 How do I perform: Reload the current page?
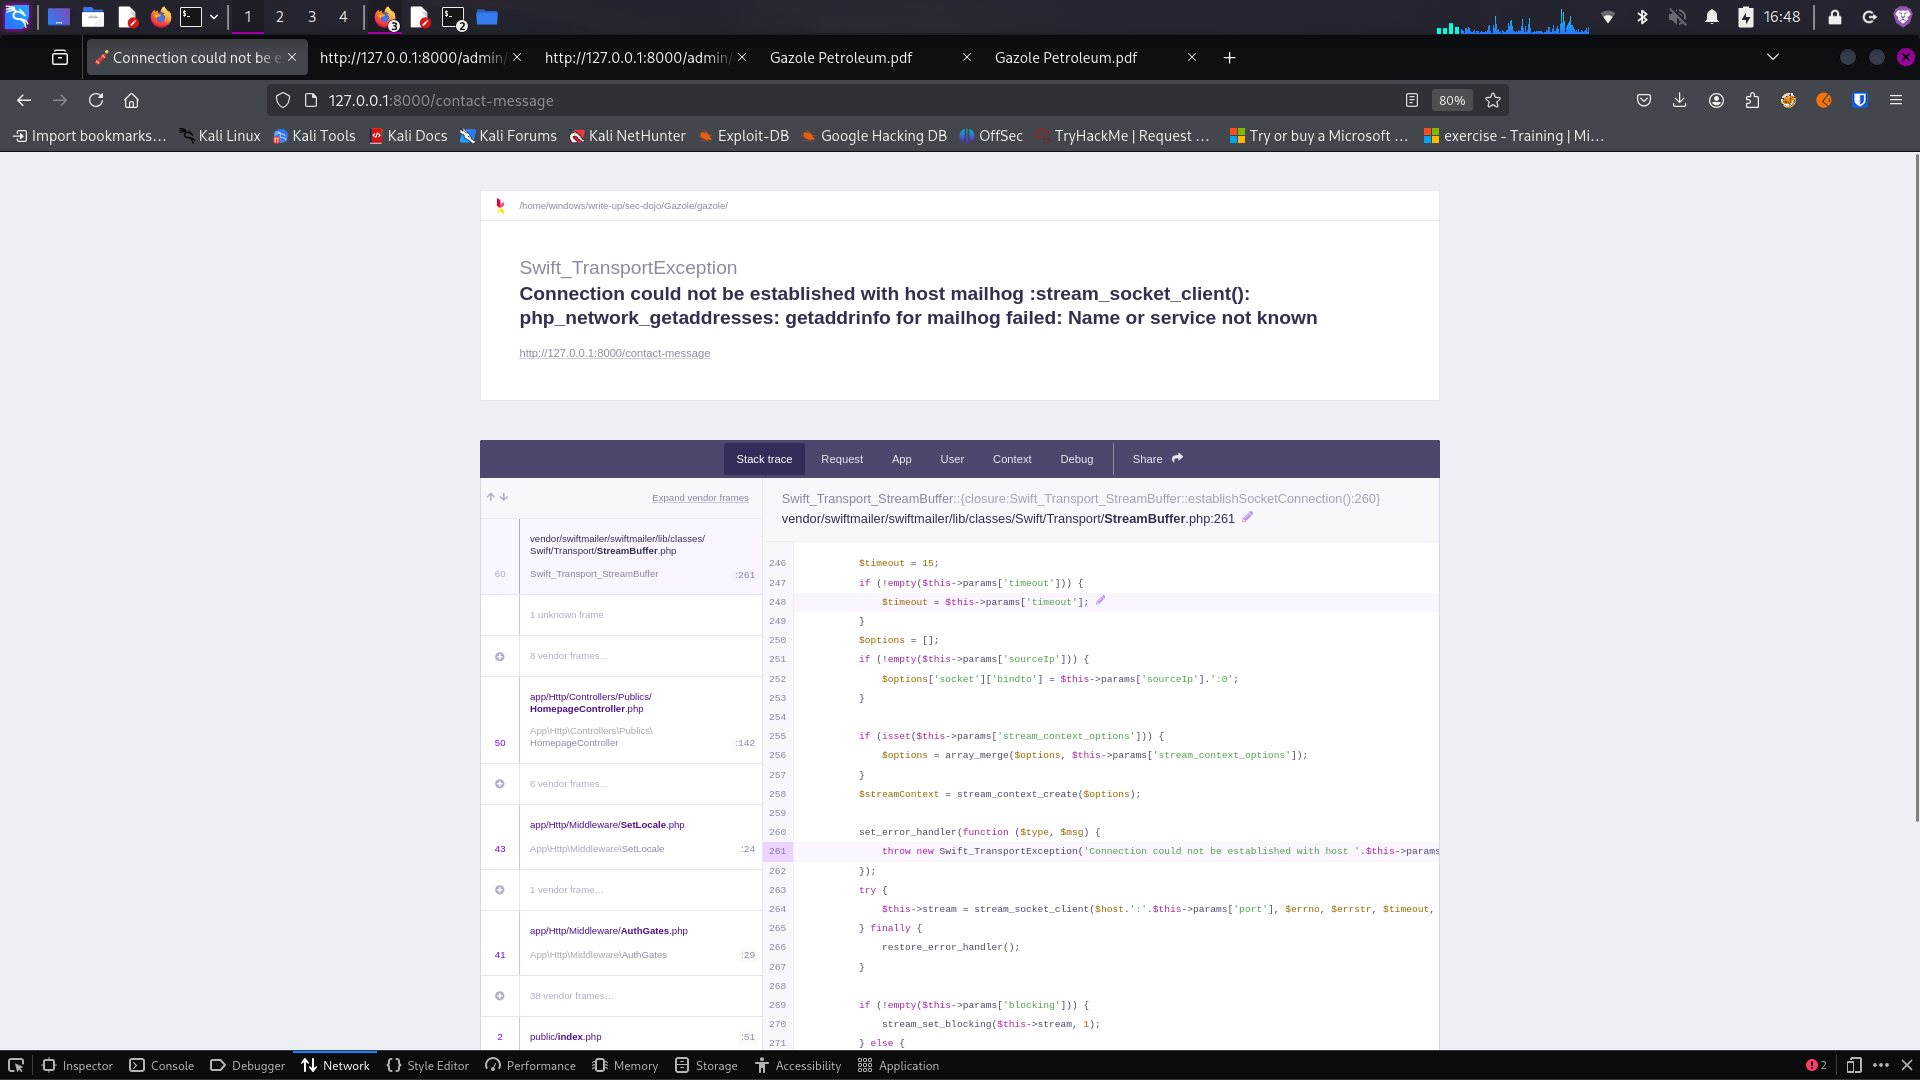(x=96, y=100)
